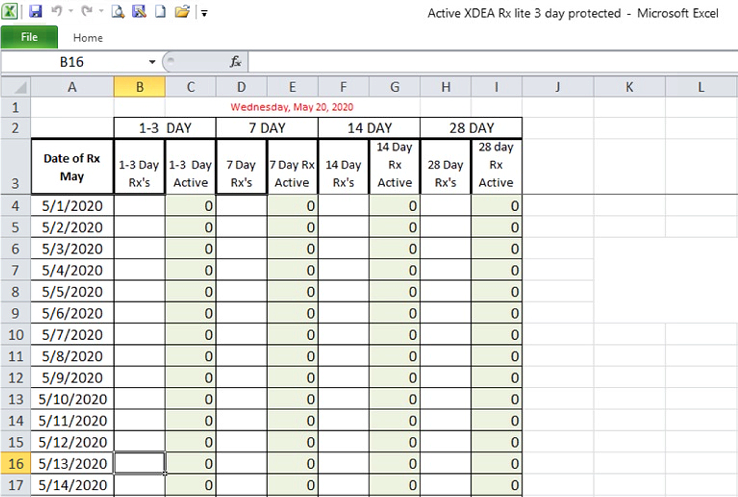Click the date cell 5/10/2020

pyautogui.click(x=72, y=399)
